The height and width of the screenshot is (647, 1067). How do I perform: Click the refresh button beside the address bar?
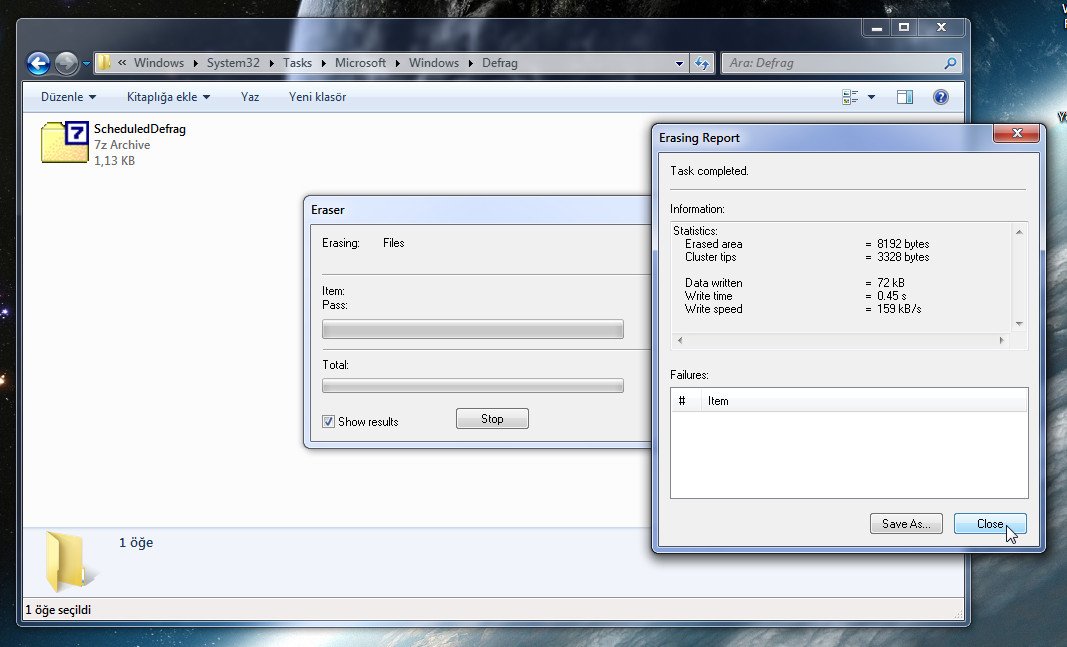702,63
